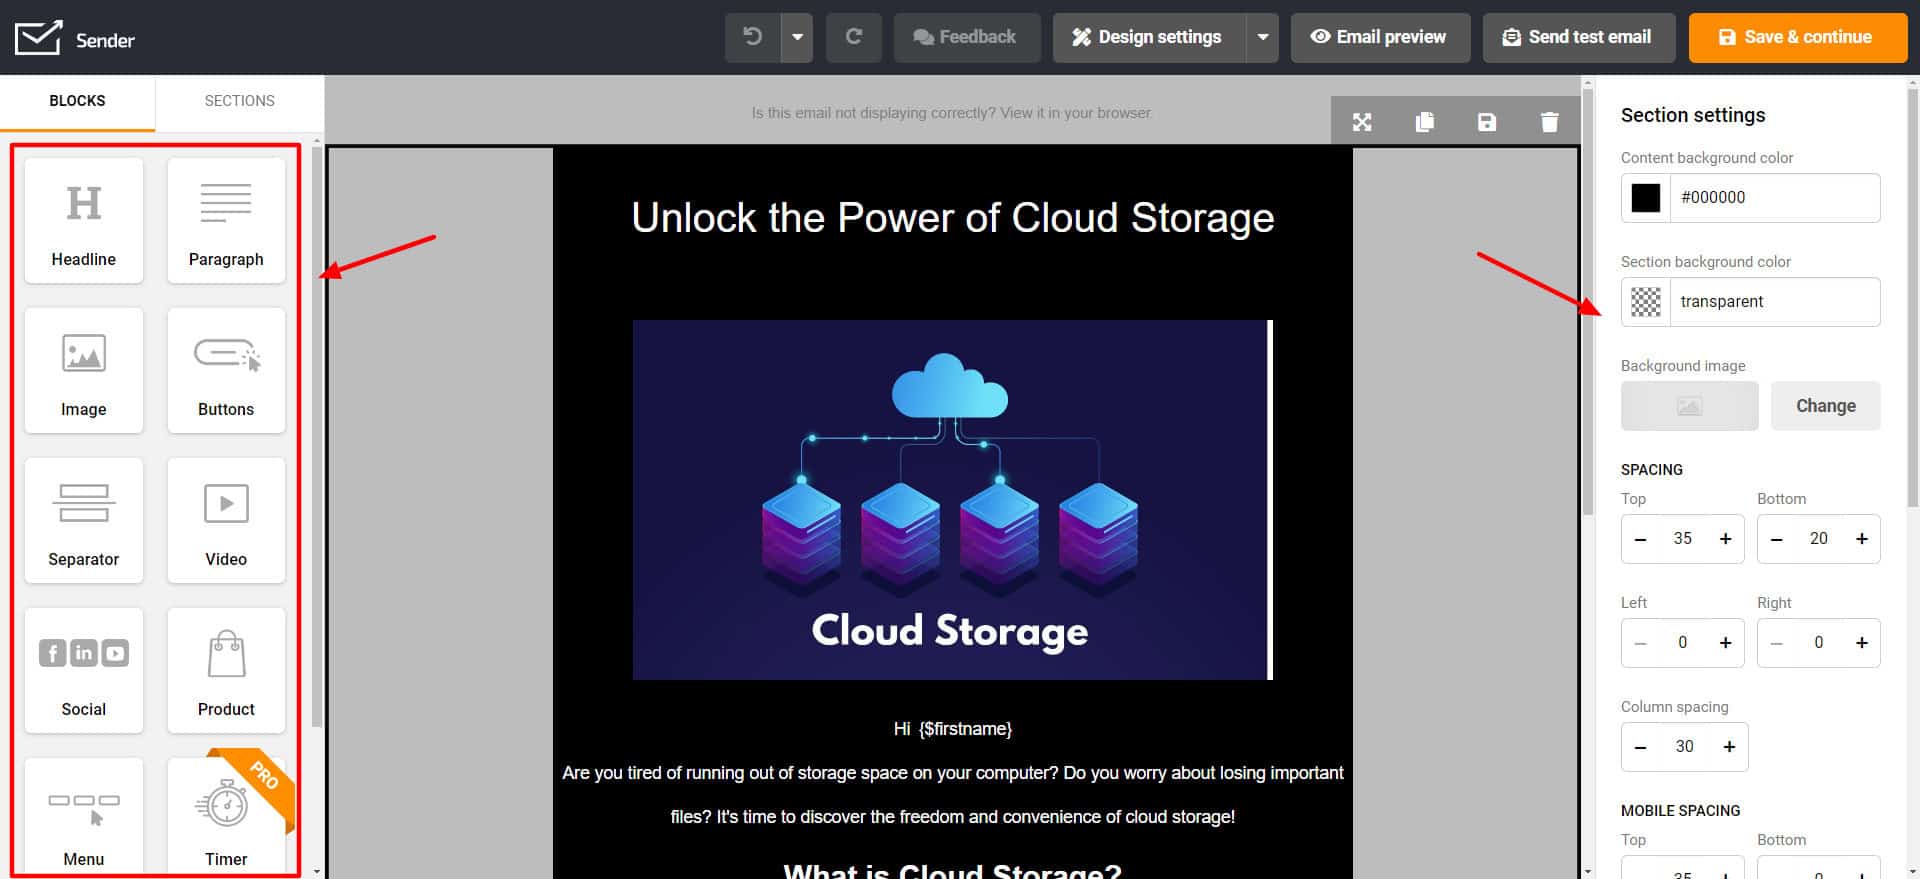Screen dimensions: 1920x879
Task: Click Save & continue button
Action: click(1797, 37)
